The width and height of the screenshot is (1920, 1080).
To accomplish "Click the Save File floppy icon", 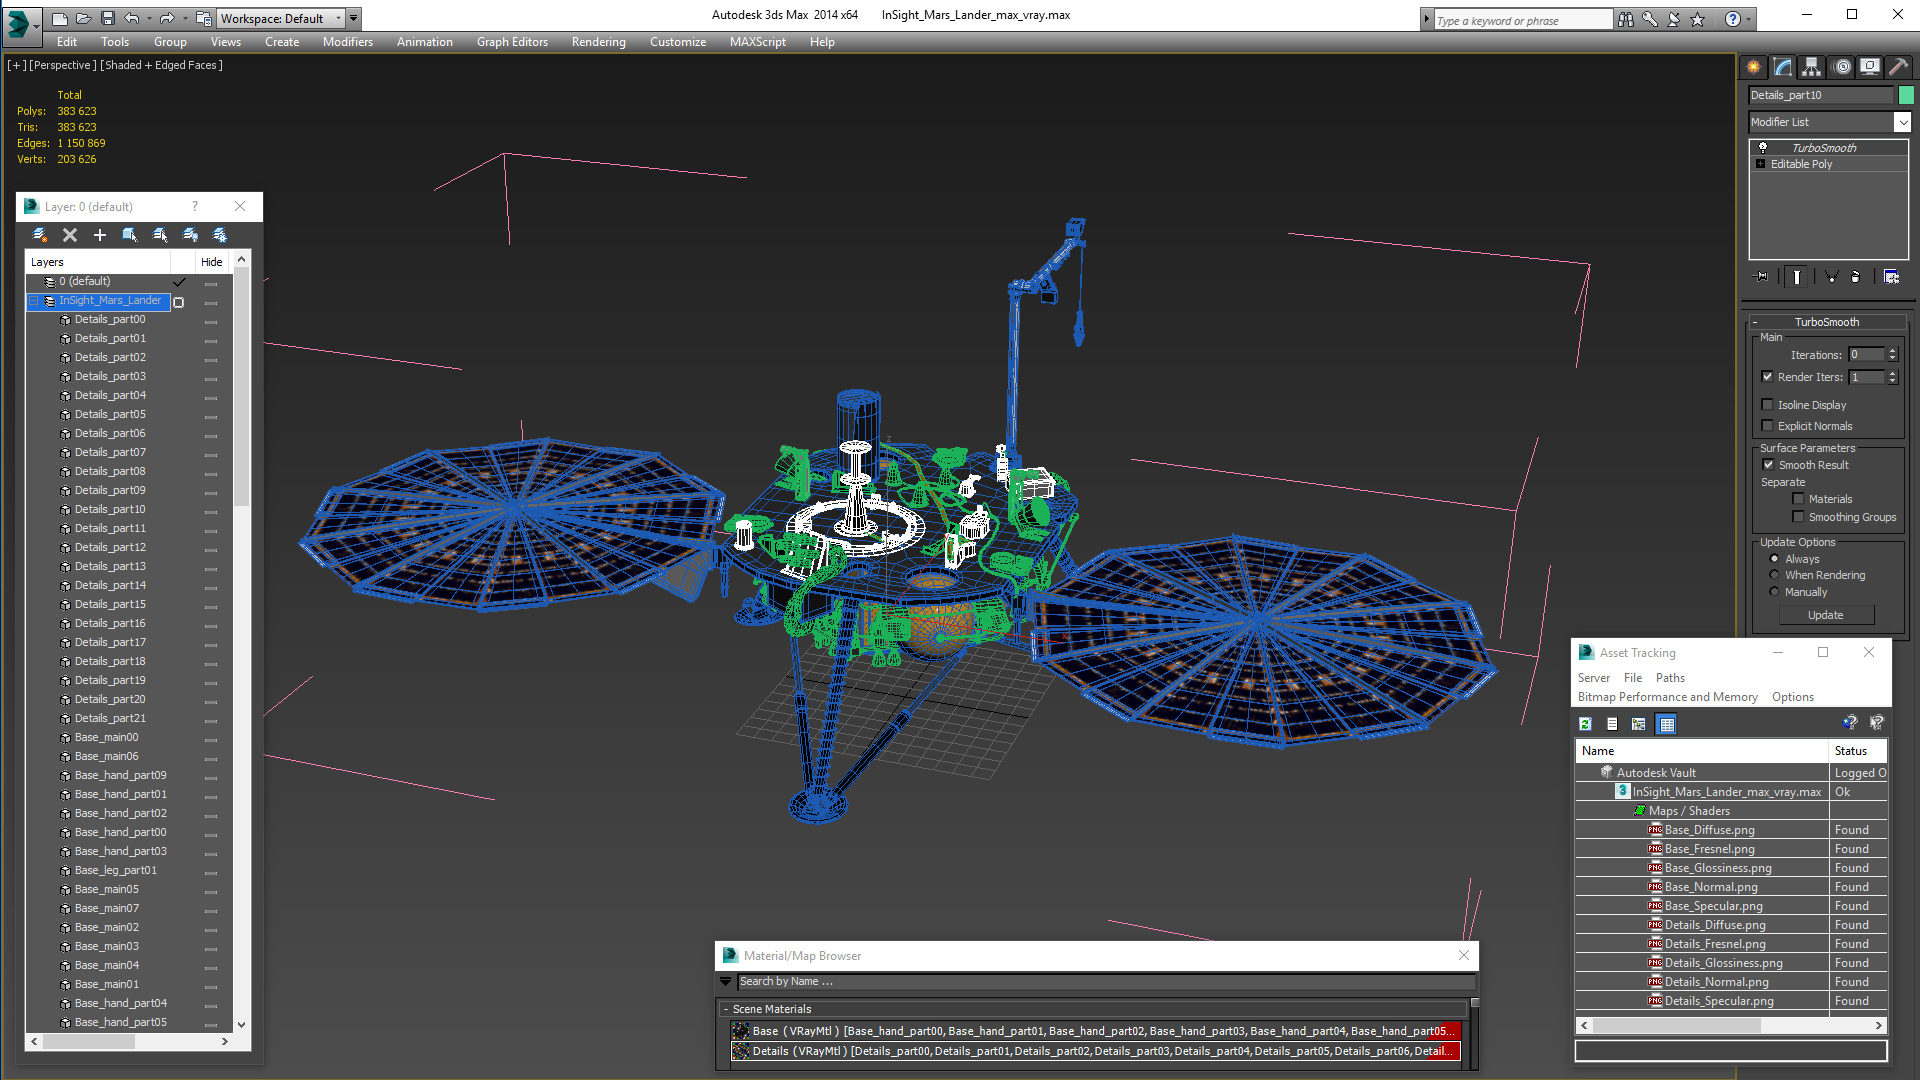I will (108, 18).
